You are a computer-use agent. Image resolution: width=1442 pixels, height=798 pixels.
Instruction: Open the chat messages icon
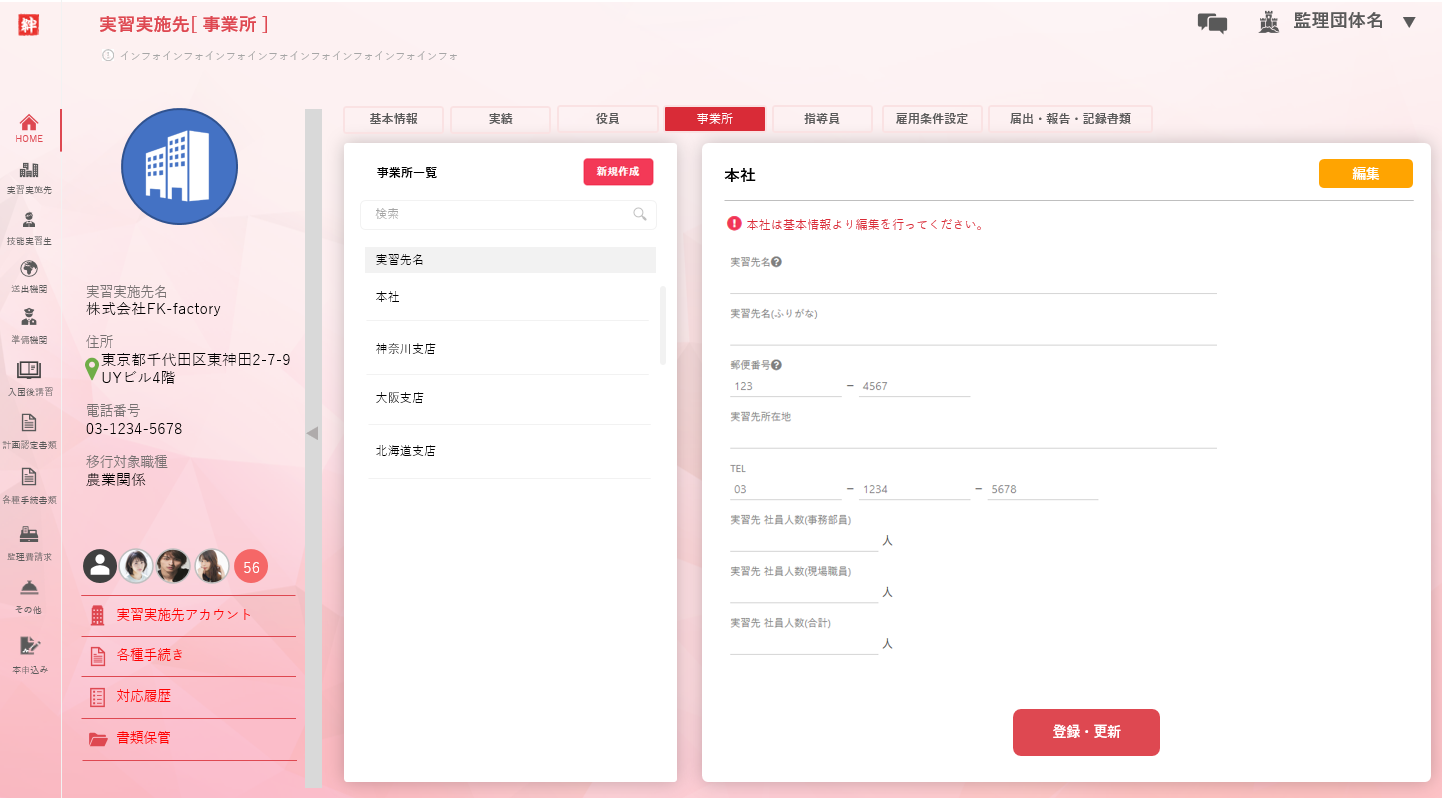click(x=1212, y=23)
